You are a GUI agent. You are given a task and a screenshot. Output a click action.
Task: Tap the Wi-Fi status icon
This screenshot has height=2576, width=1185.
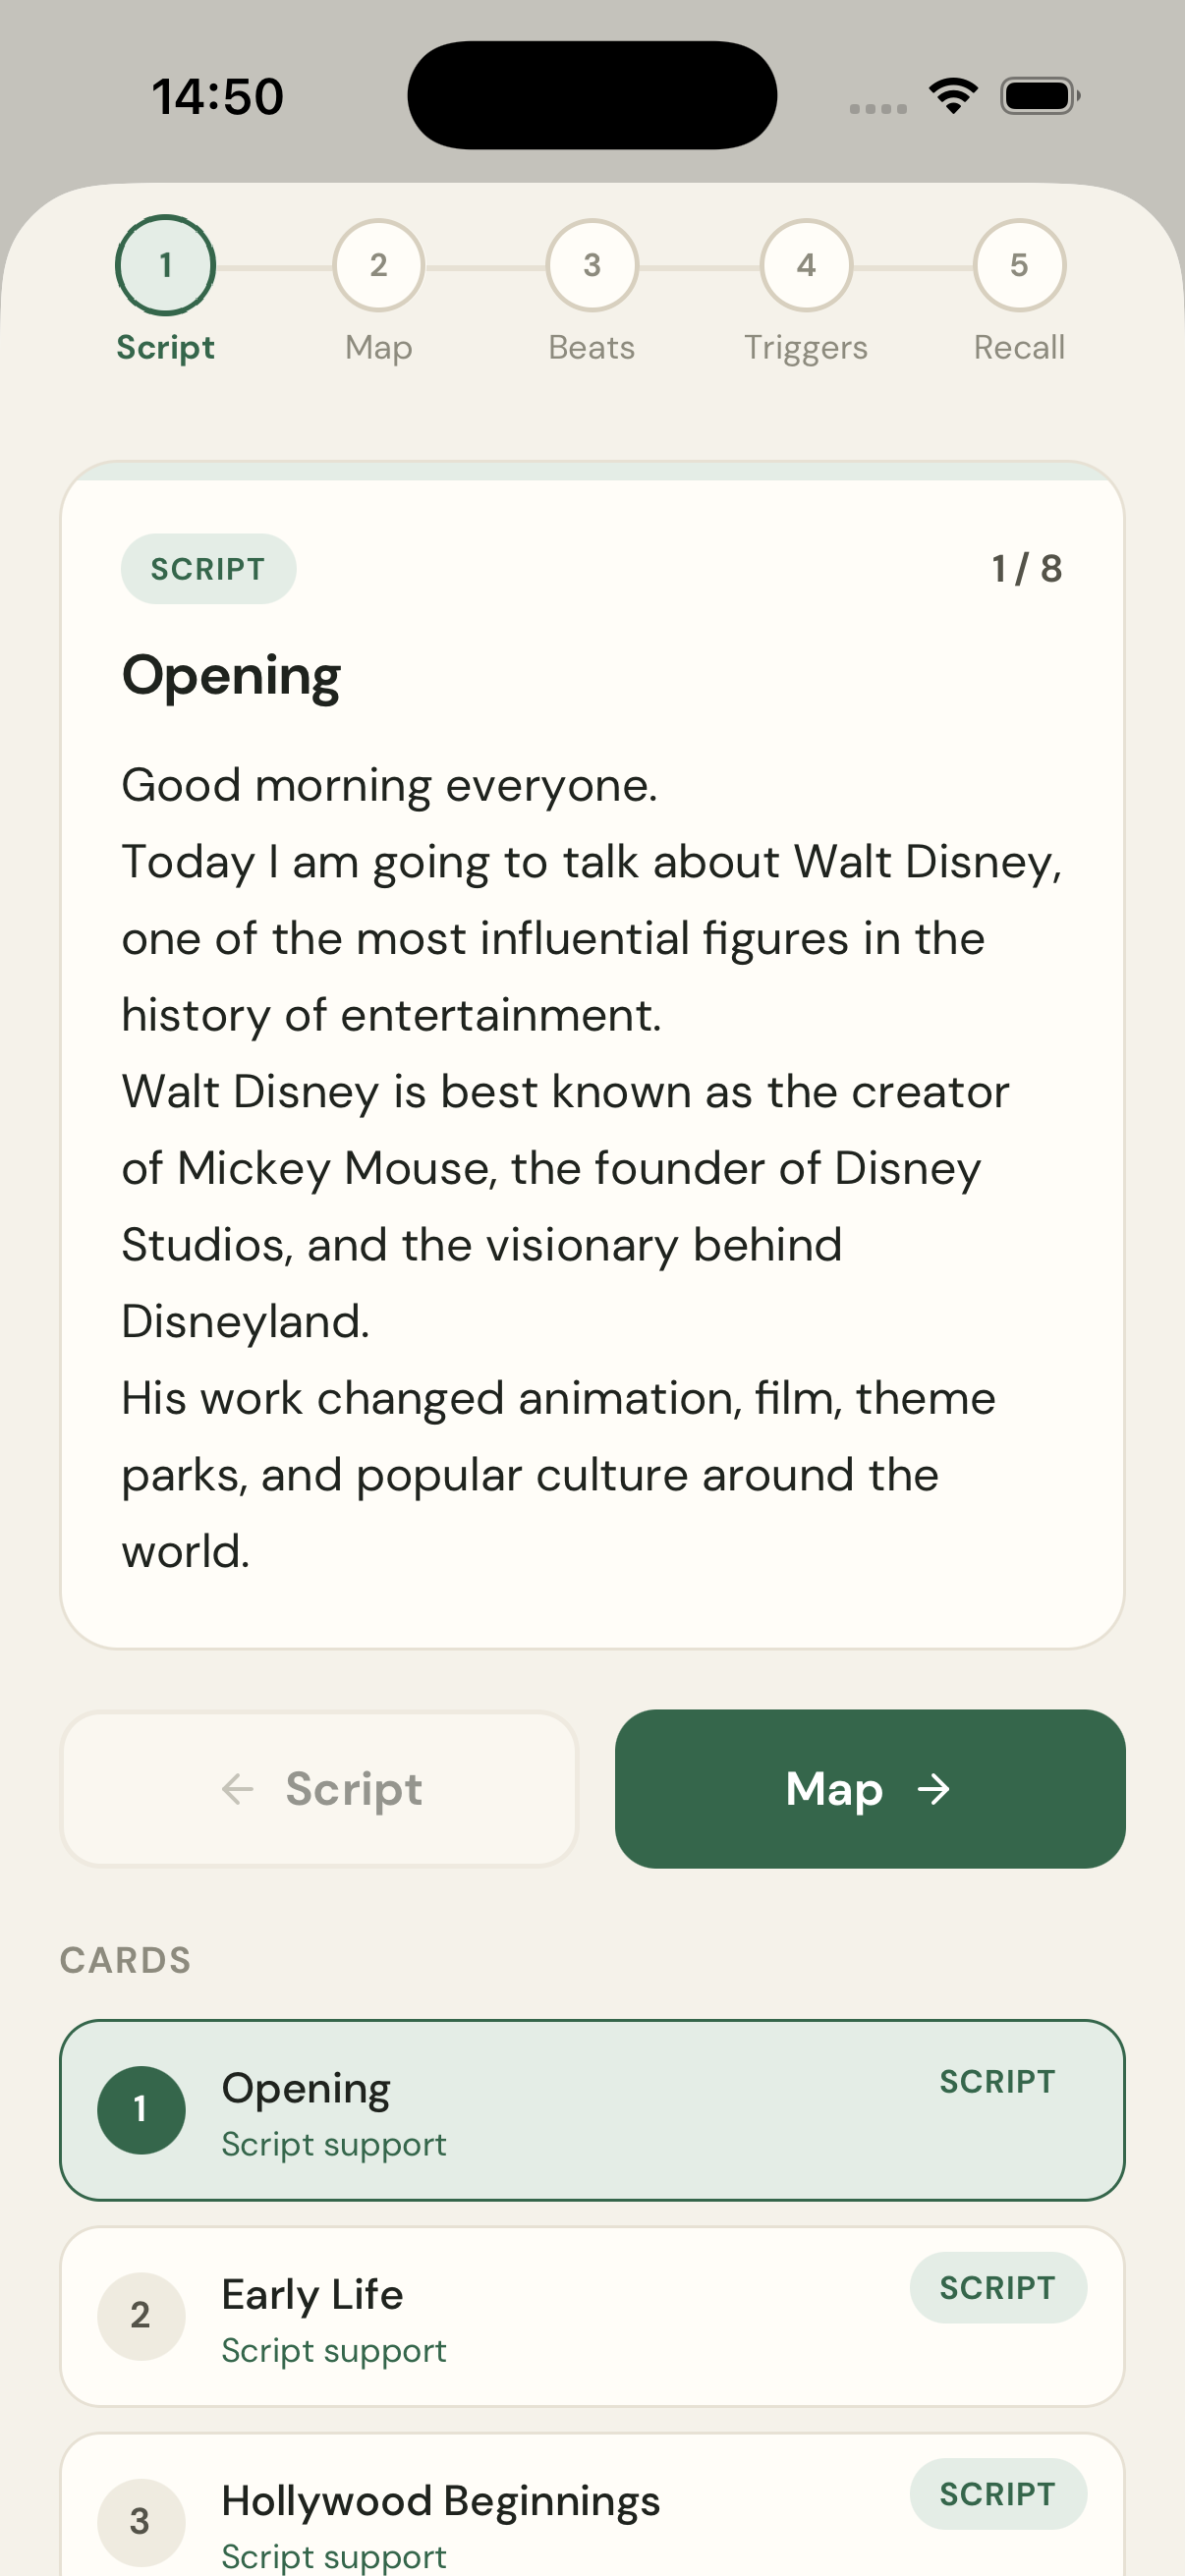click(953, 96)
